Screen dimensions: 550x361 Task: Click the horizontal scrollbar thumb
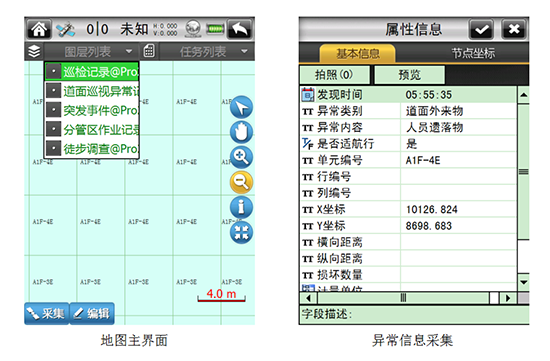click(x=403, y=298)
